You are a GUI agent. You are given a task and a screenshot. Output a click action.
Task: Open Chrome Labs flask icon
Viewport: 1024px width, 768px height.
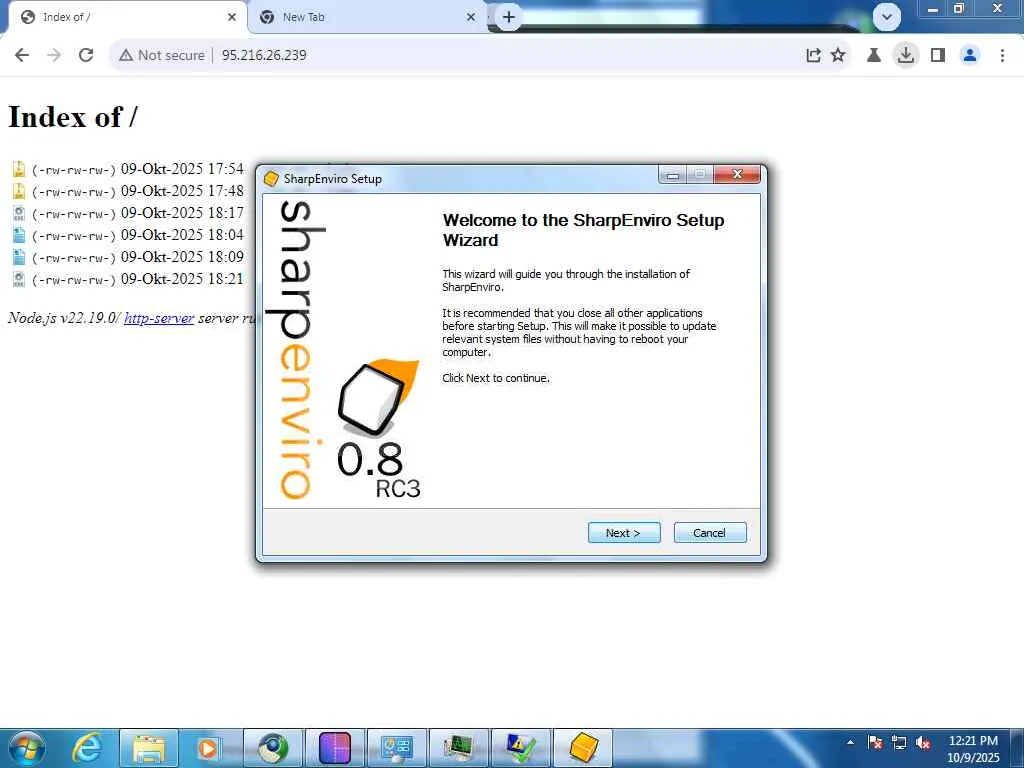[x=874, y=56]
